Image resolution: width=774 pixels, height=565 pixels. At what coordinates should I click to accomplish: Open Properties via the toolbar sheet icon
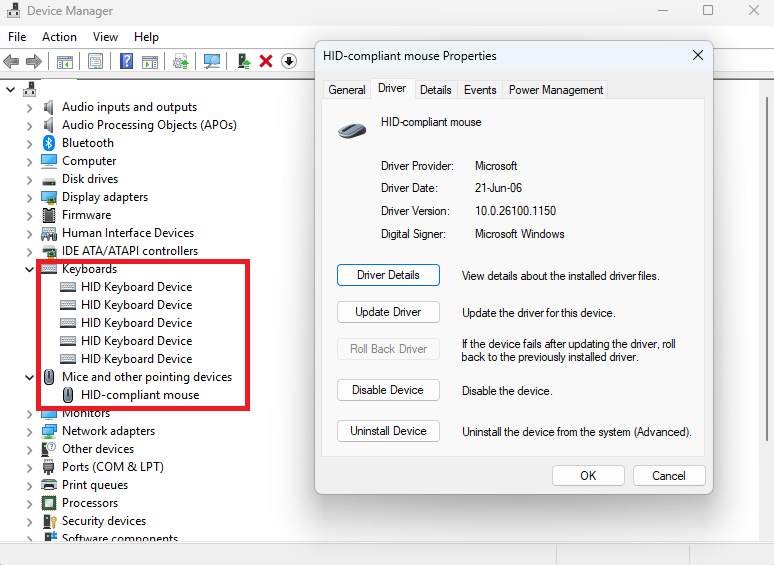point(95,62)
